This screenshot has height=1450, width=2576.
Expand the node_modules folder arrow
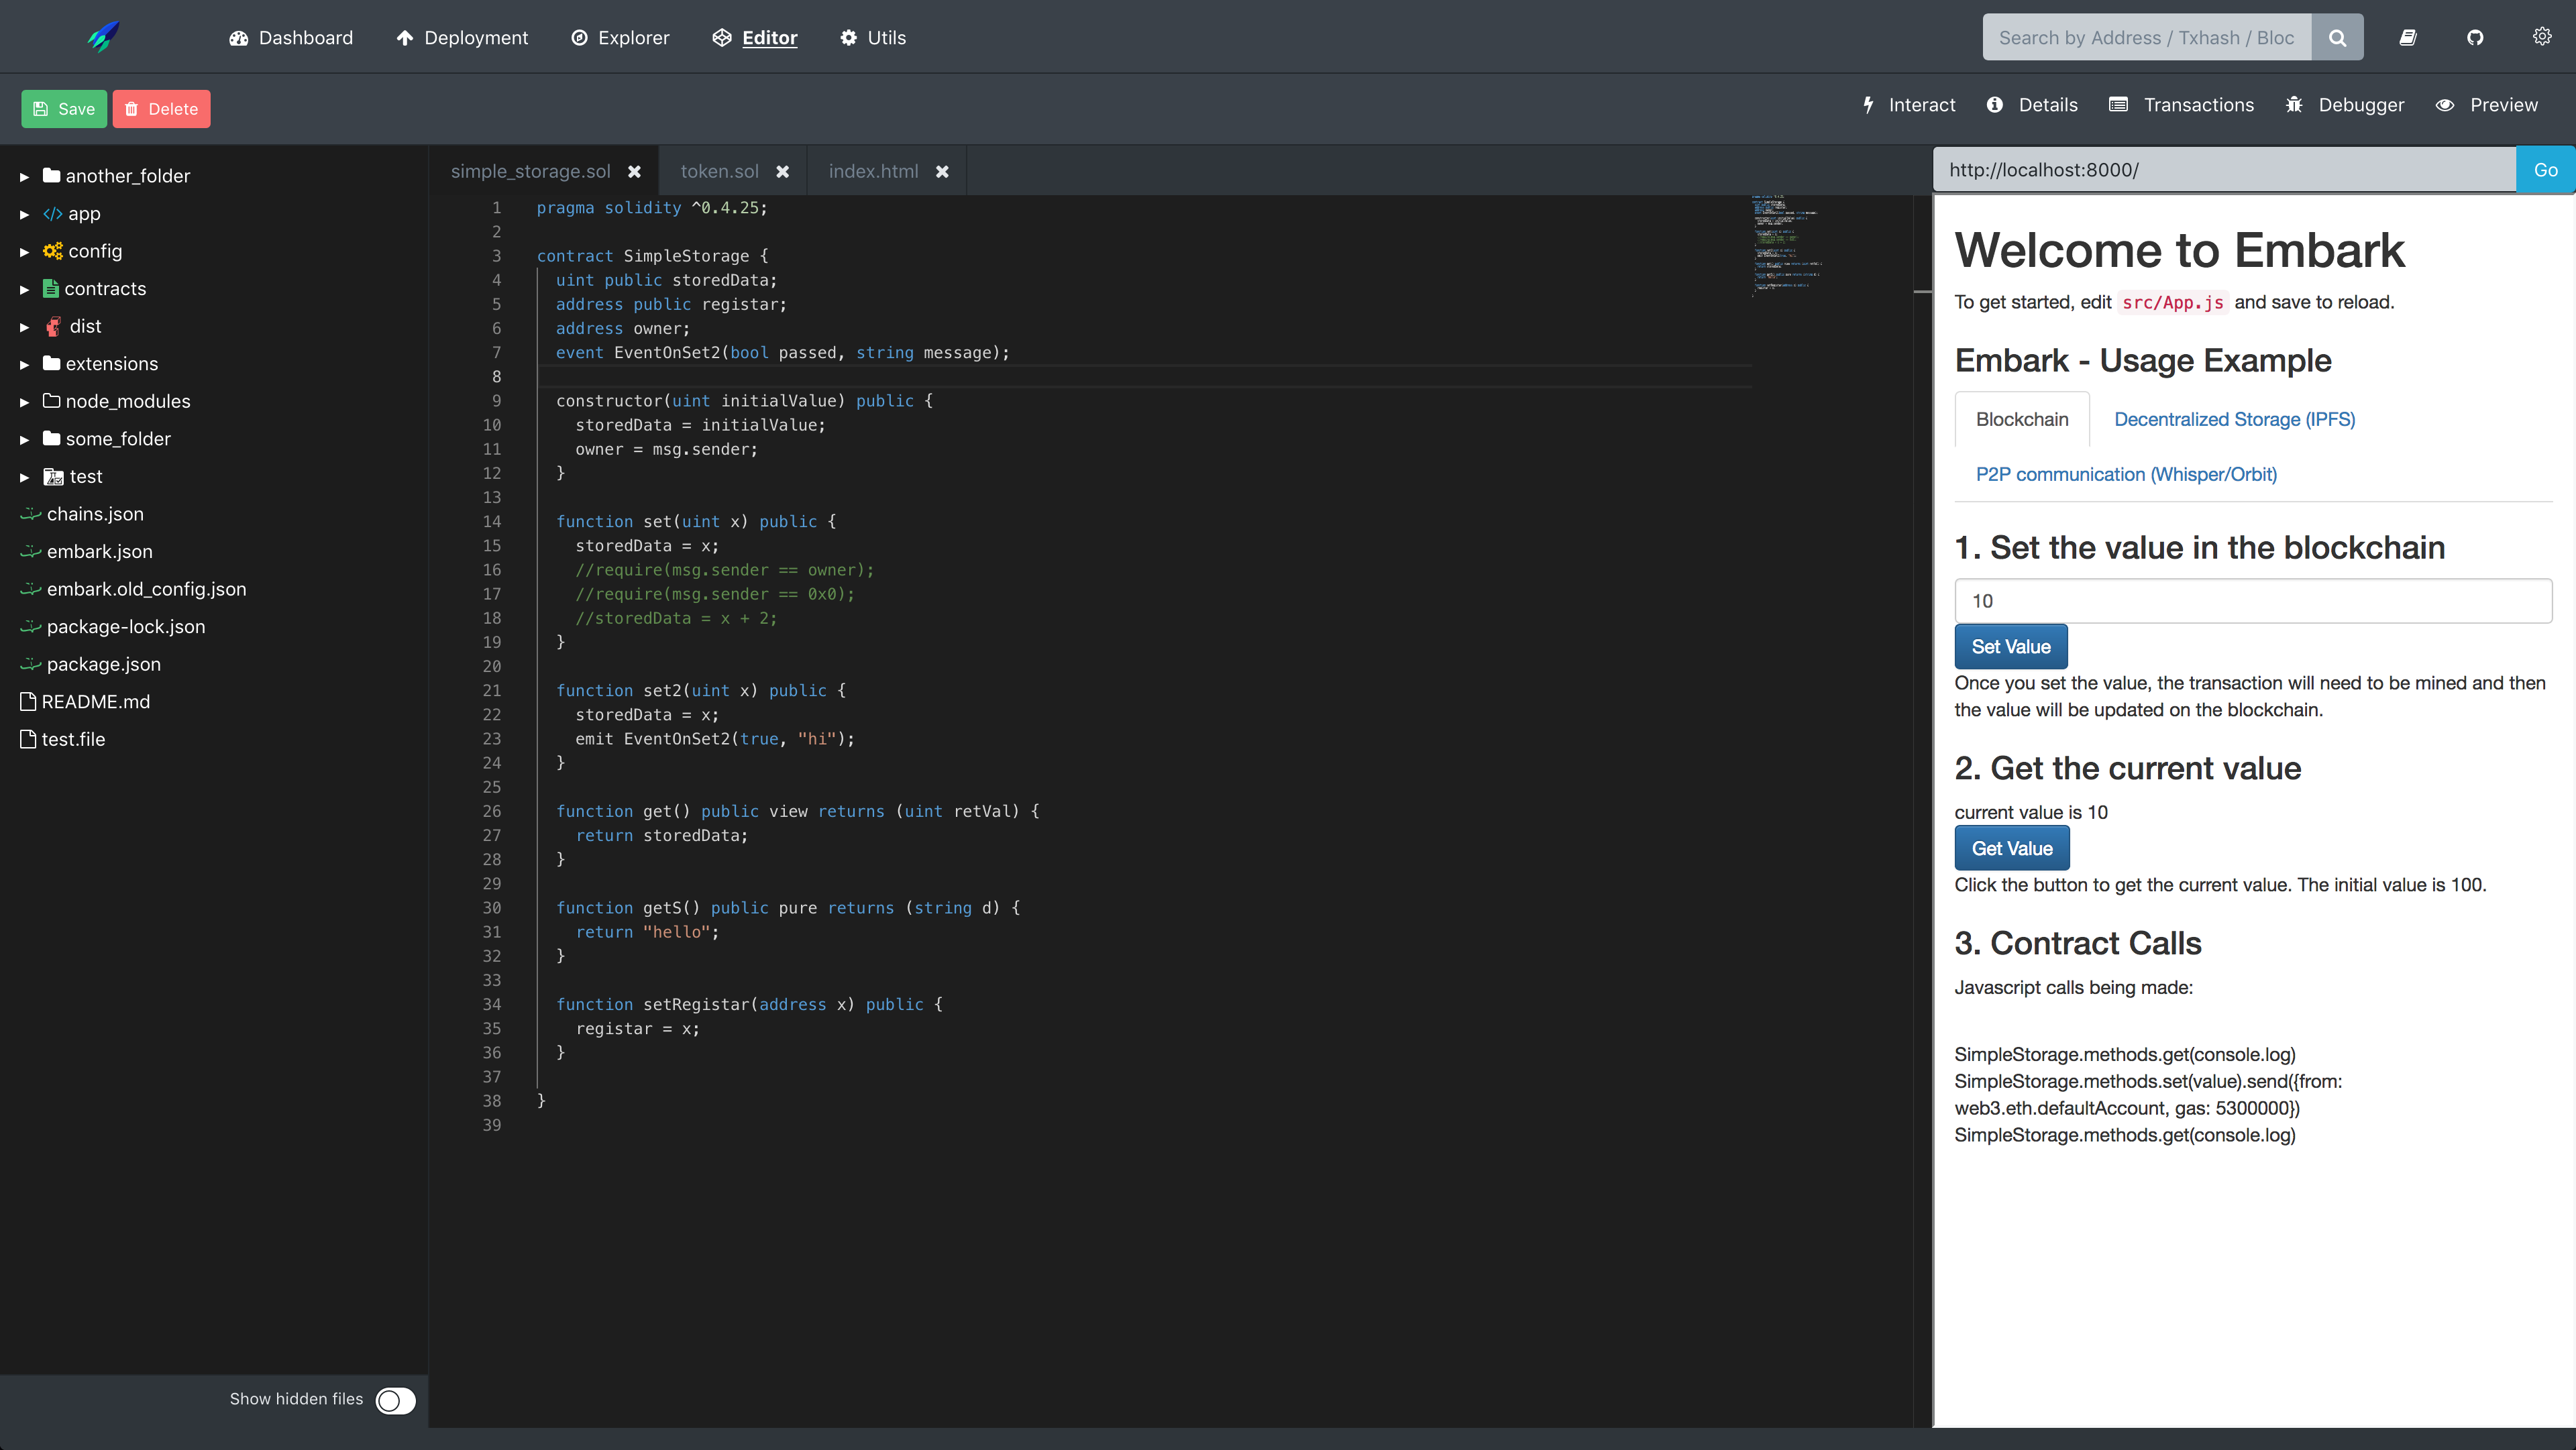(x=24, y=402)
